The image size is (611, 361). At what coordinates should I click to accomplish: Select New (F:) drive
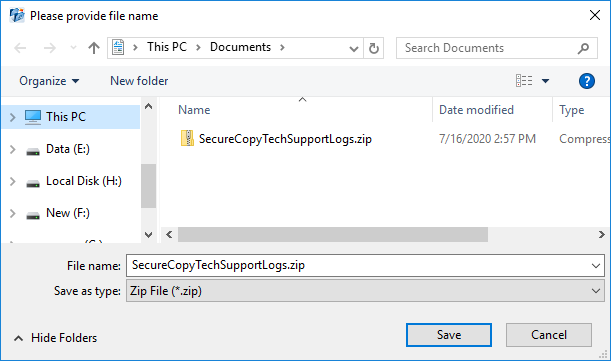(x=68, y=213)
